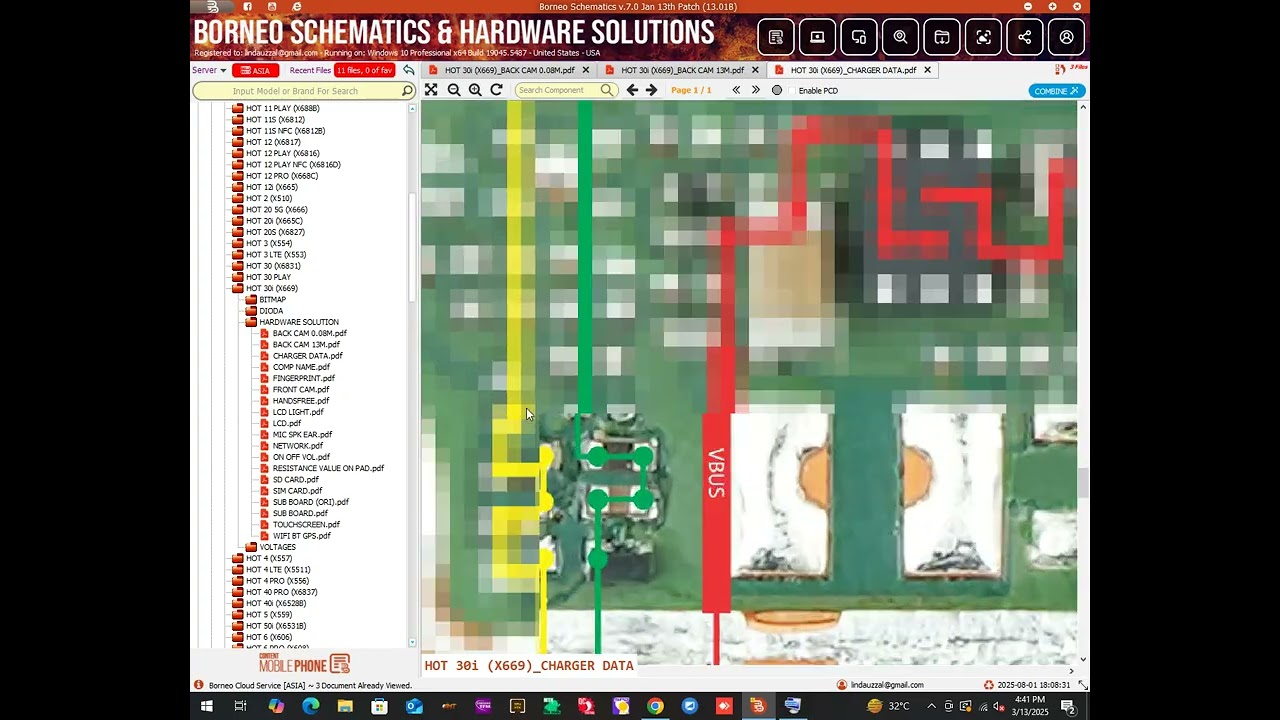
Task: Open the magnifier search header icon
Action: (x=901, y=37)
